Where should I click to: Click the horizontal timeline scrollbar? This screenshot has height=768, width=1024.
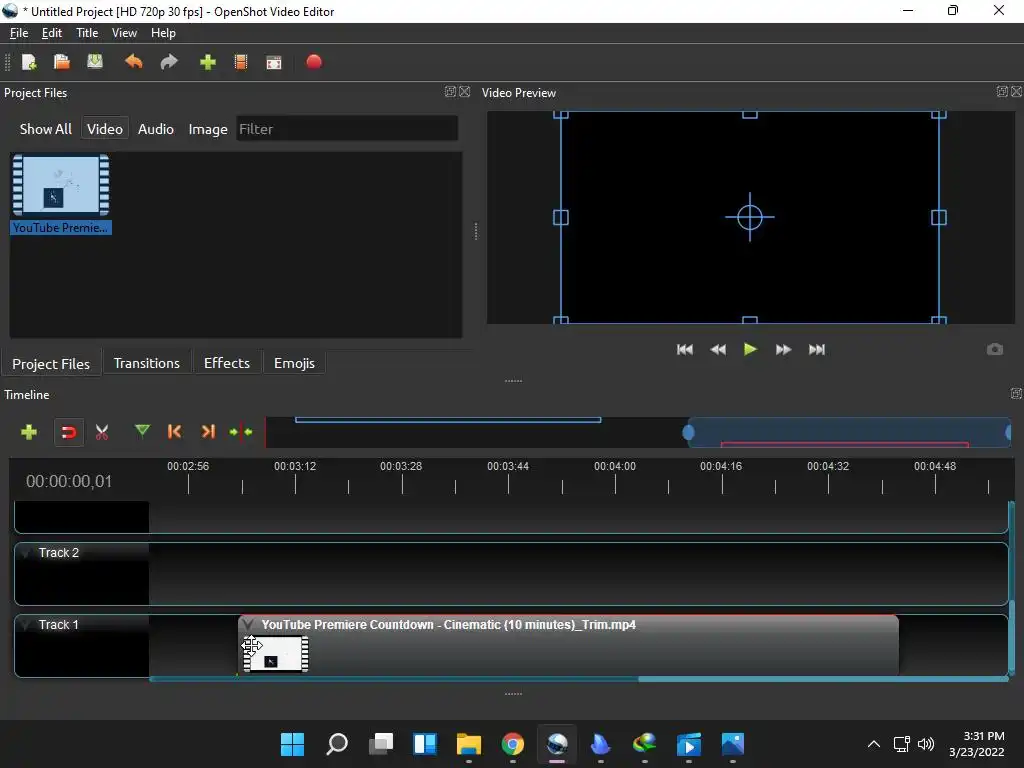(822, 679)
